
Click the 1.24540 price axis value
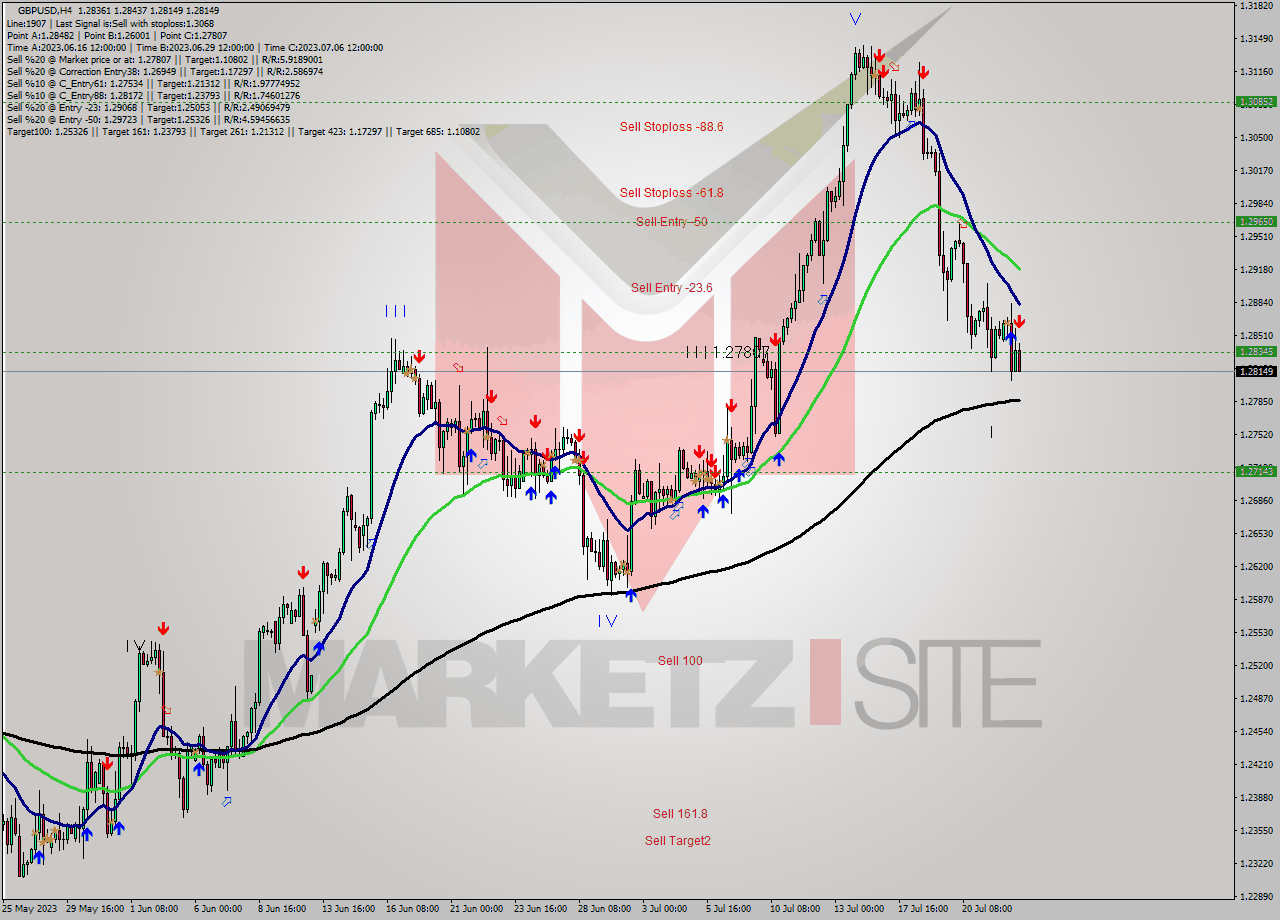[1255, 732]
